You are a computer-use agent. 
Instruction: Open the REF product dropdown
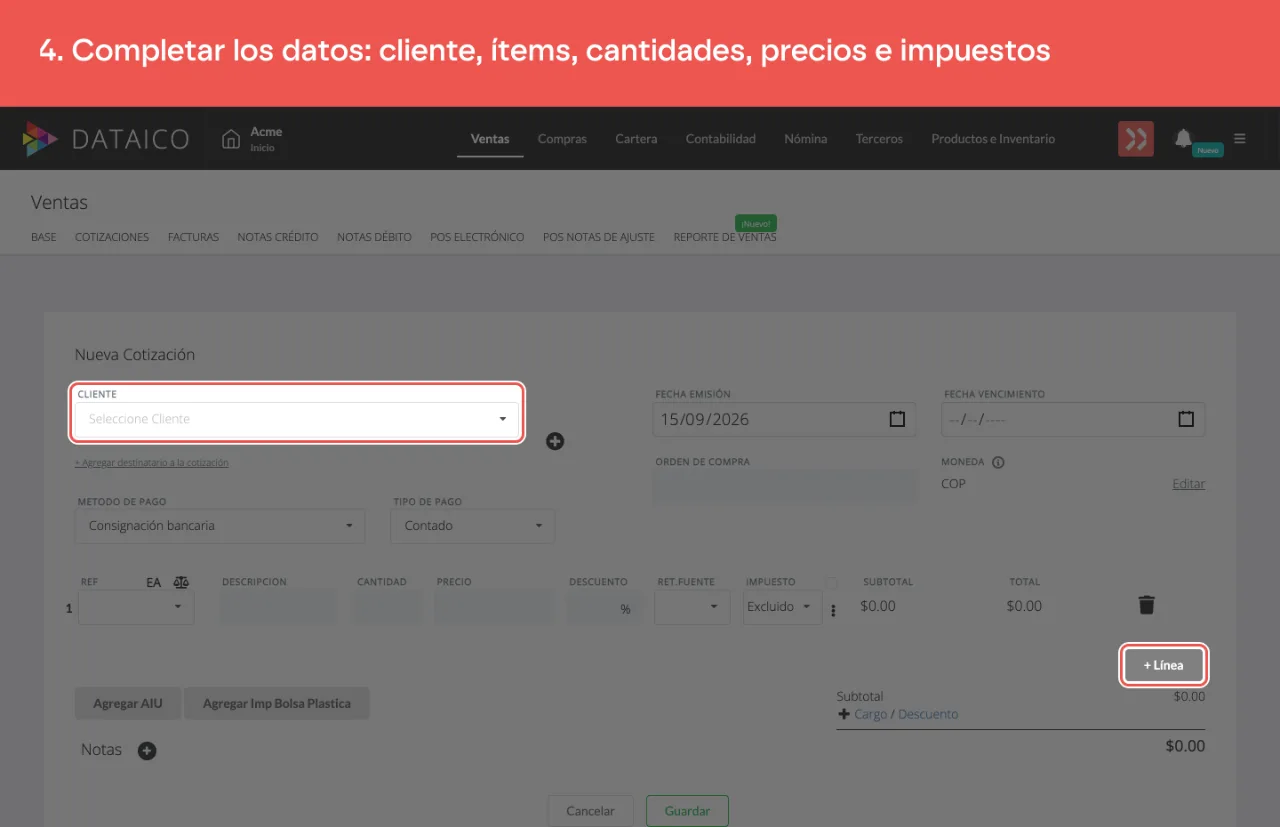pyautogui.click(x=136, y=607)
